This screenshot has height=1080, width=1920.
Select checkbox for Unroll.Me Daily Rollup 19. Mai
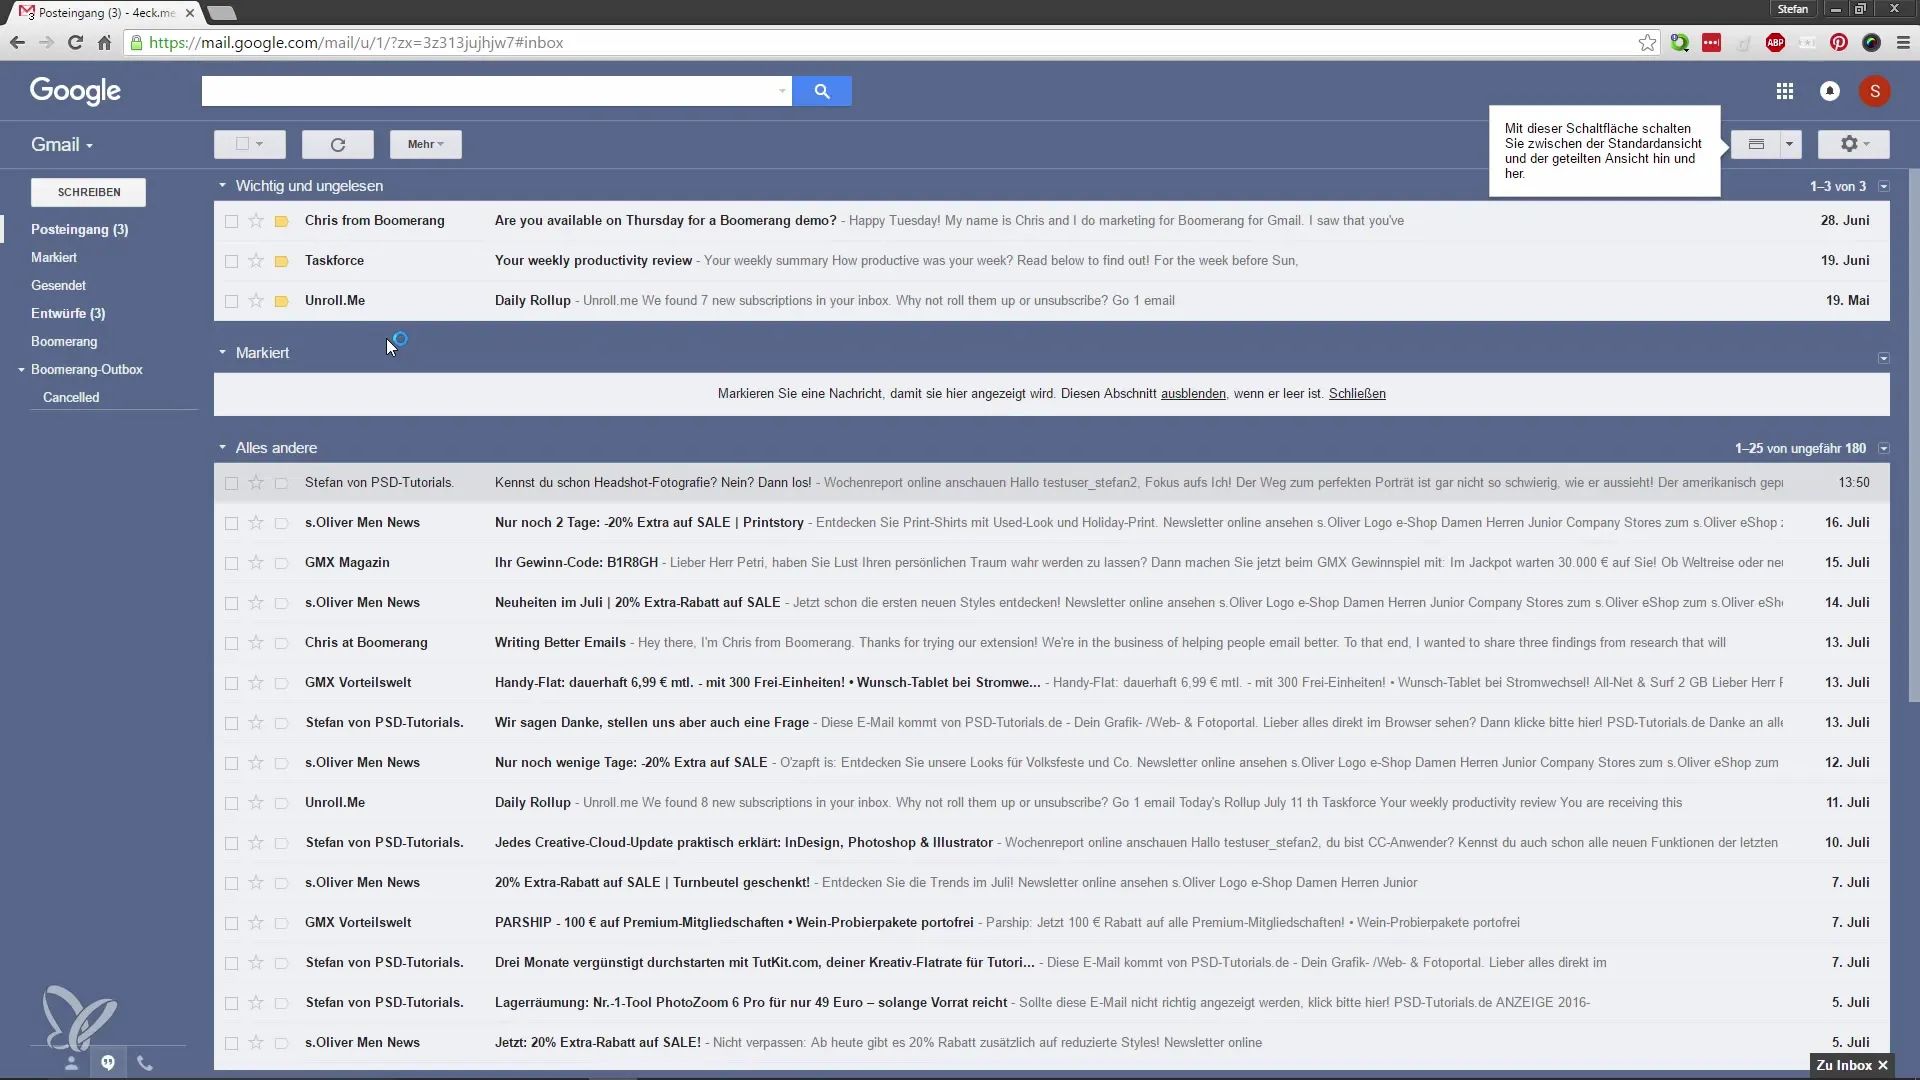(x=231, y=301)
